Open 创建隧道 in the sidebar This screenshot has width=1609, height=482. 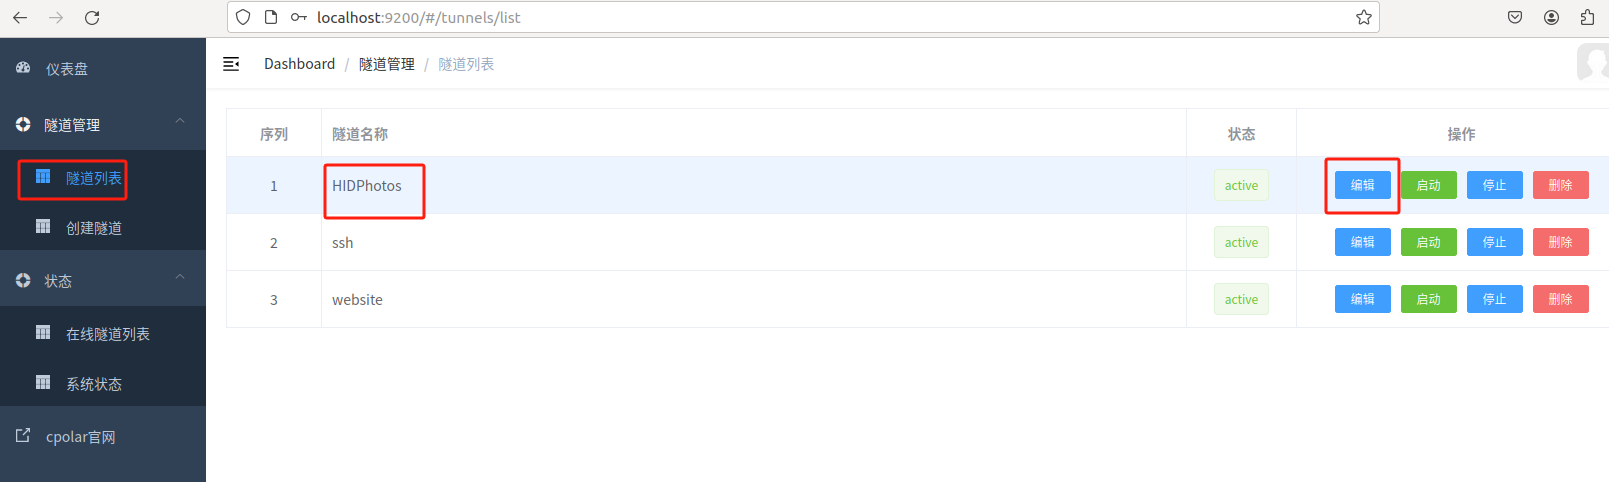pos(94,228)
